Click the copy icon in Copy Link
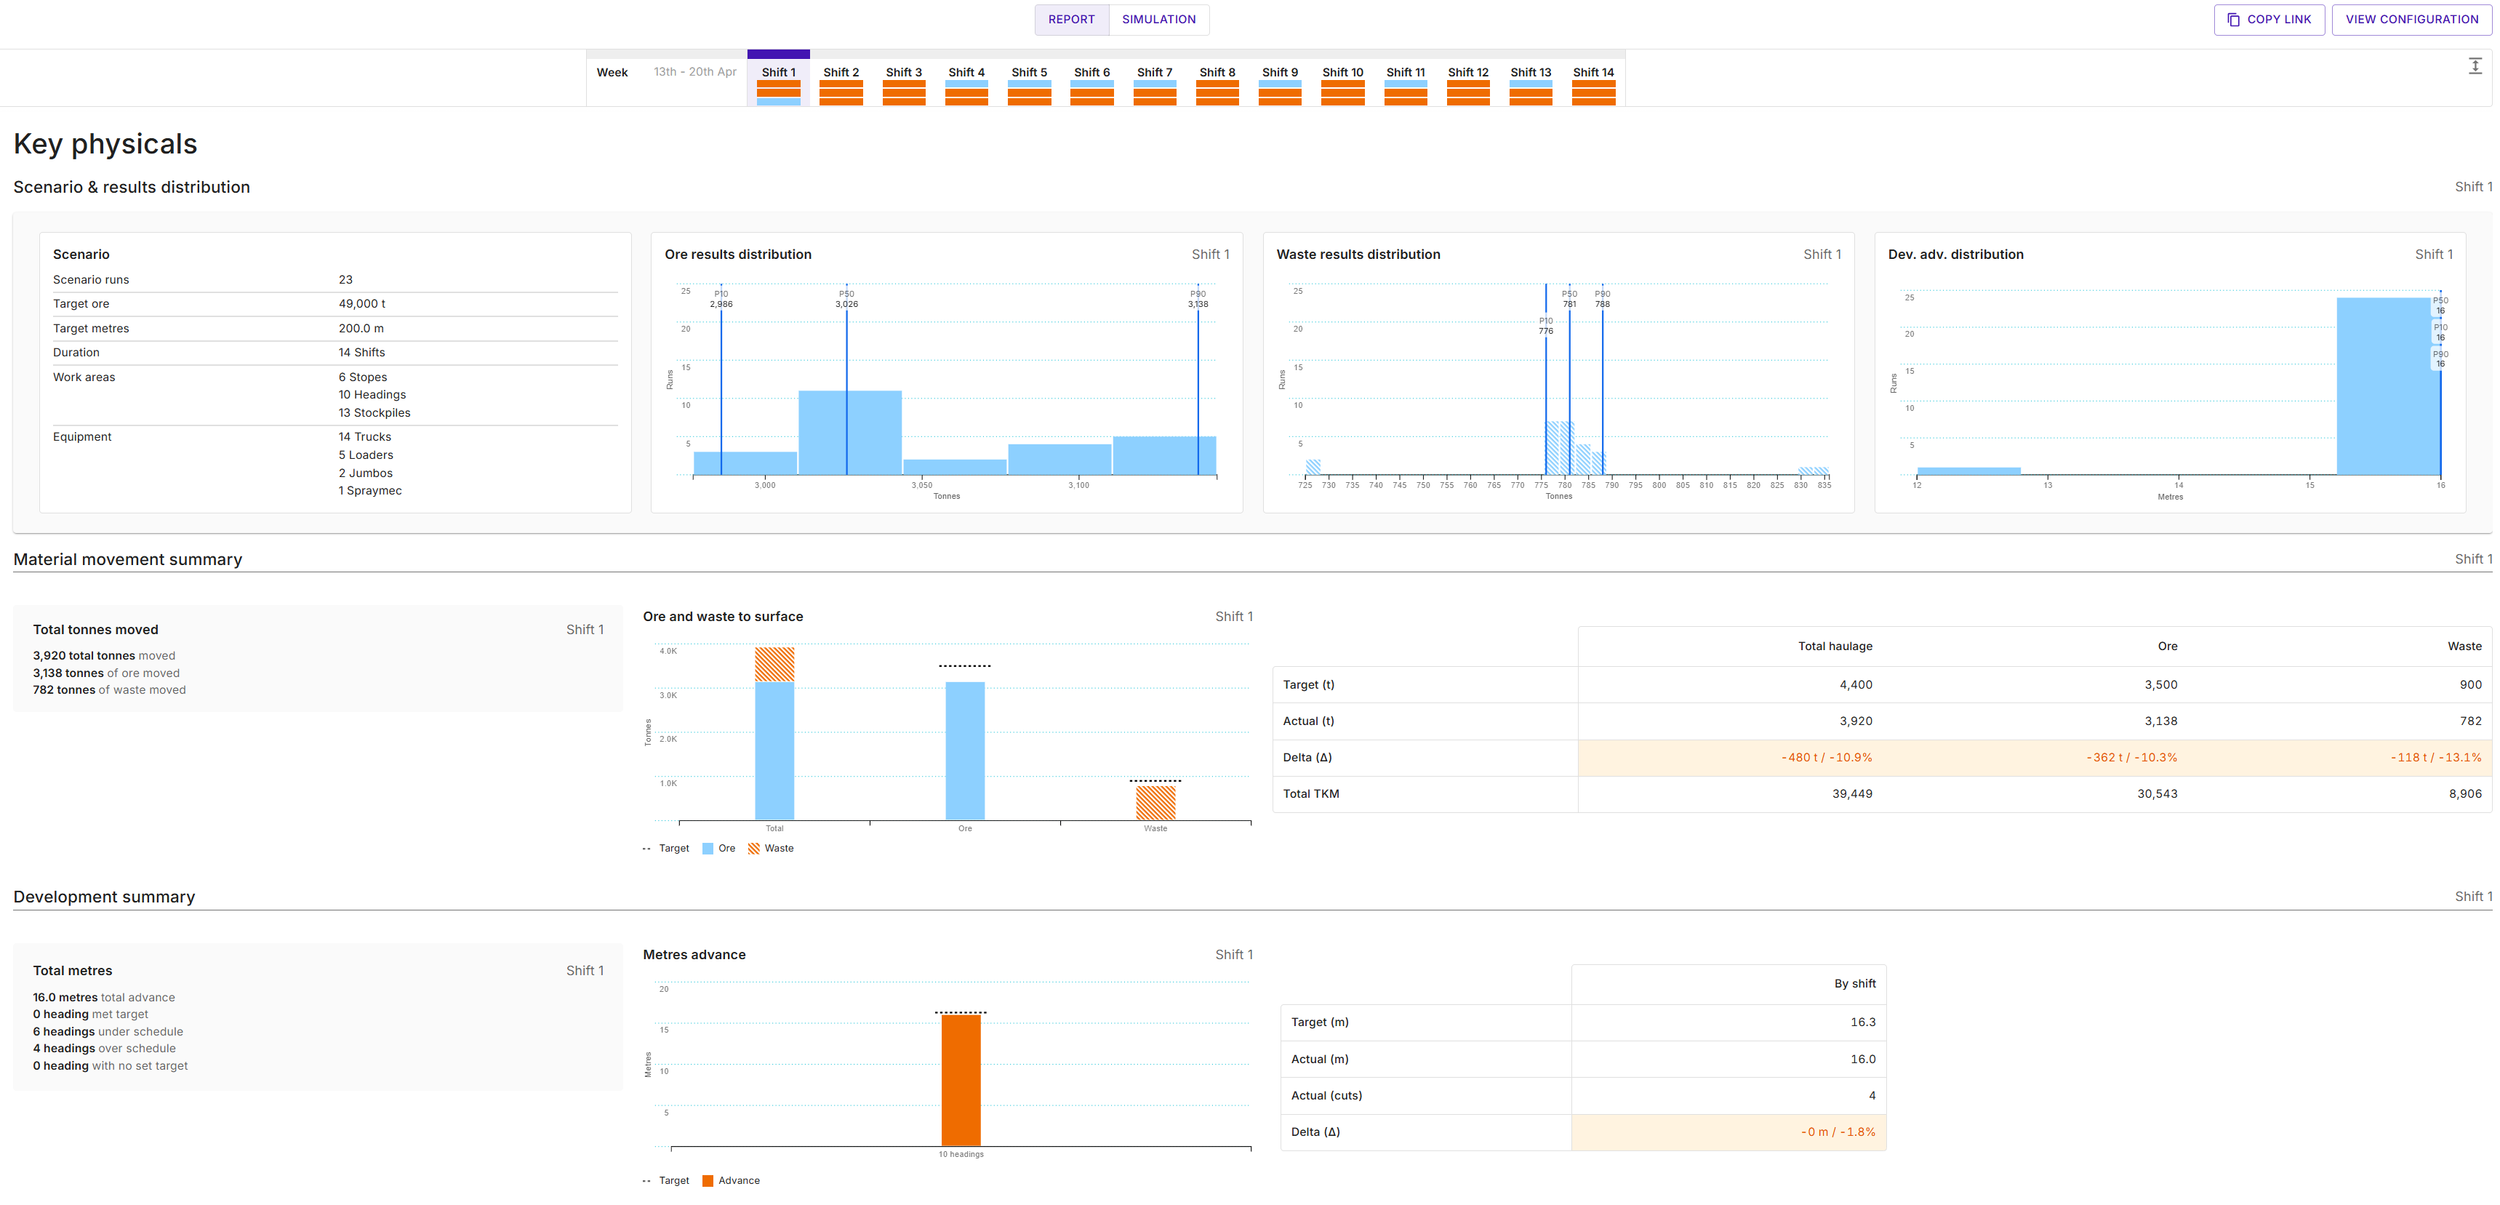This screenshot has width=2500, height=1205. coord(2233,19)
